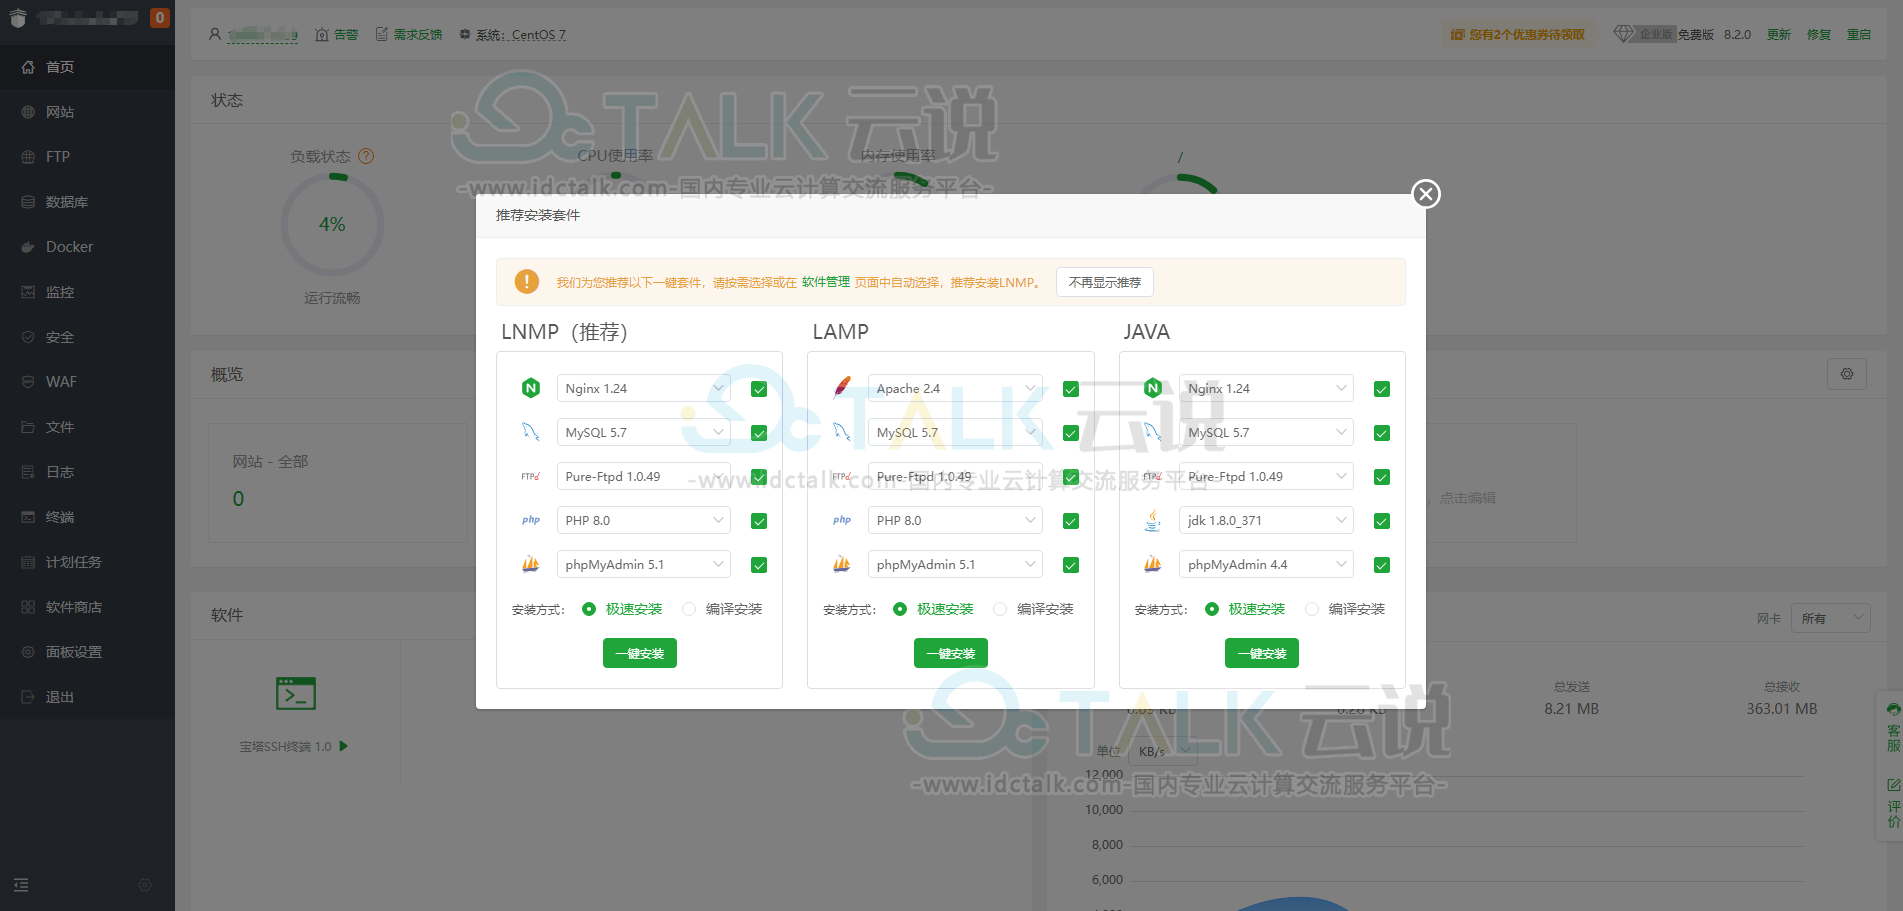Image resolution: width=1903 pixels, height=911 pixels.
Task: Click the coupon notice 您有2个优惠券待领取
Action: point(1520,34)
